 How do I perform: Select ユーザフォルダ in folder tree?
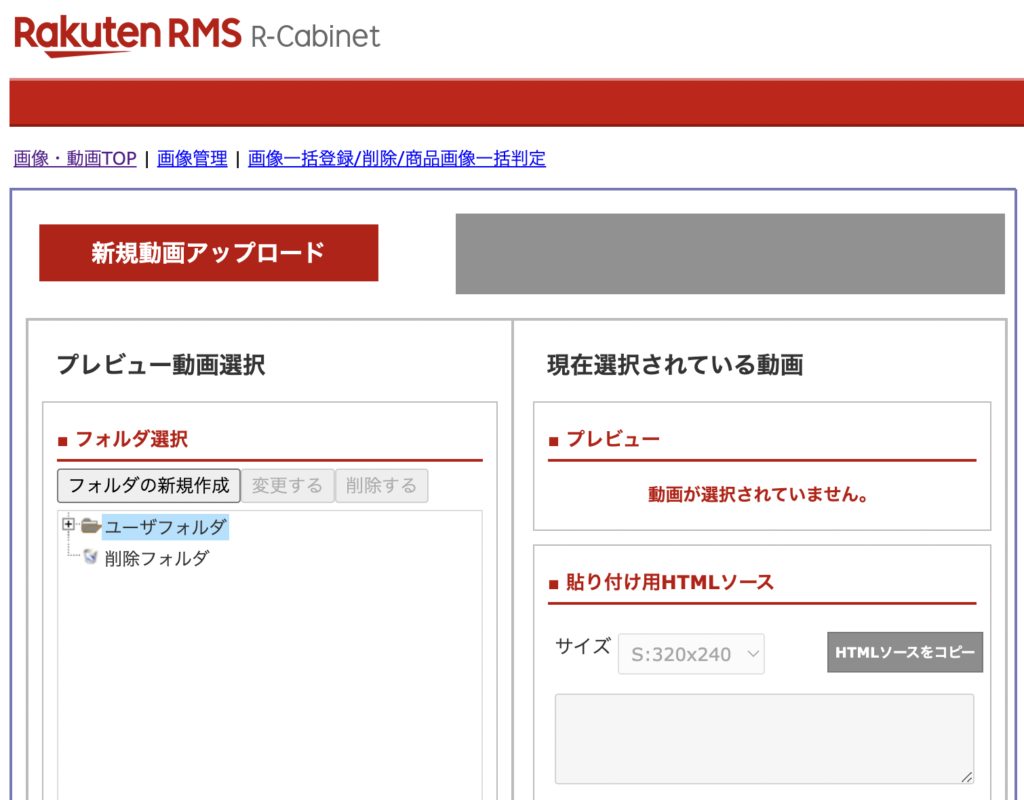click(x=165, y=527)
